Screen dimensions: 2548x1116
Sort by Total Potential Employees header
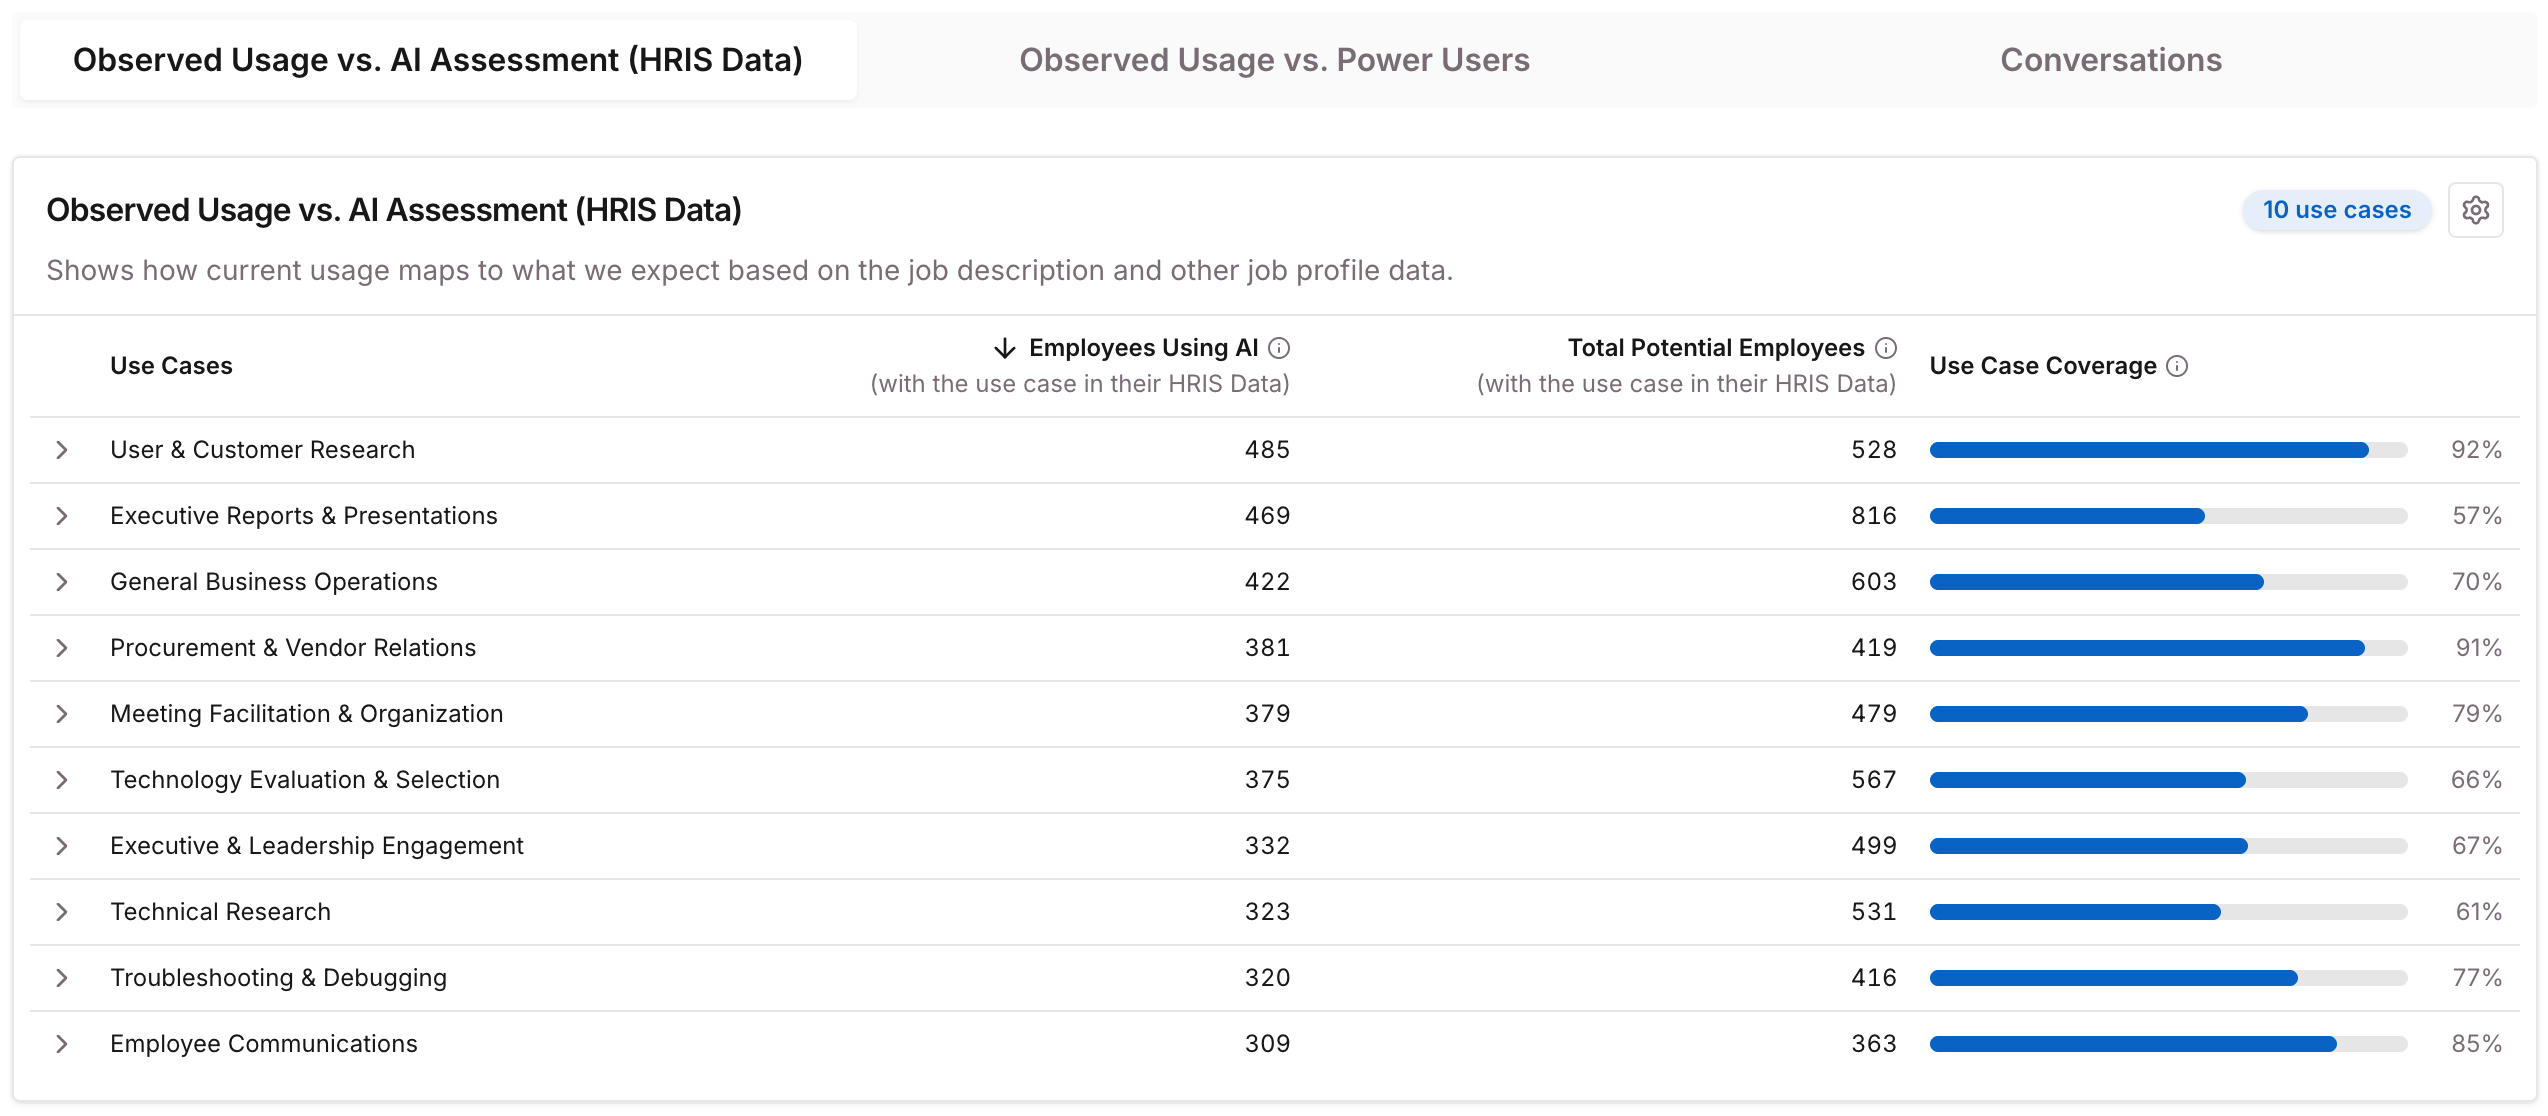tap(1716, 348)
